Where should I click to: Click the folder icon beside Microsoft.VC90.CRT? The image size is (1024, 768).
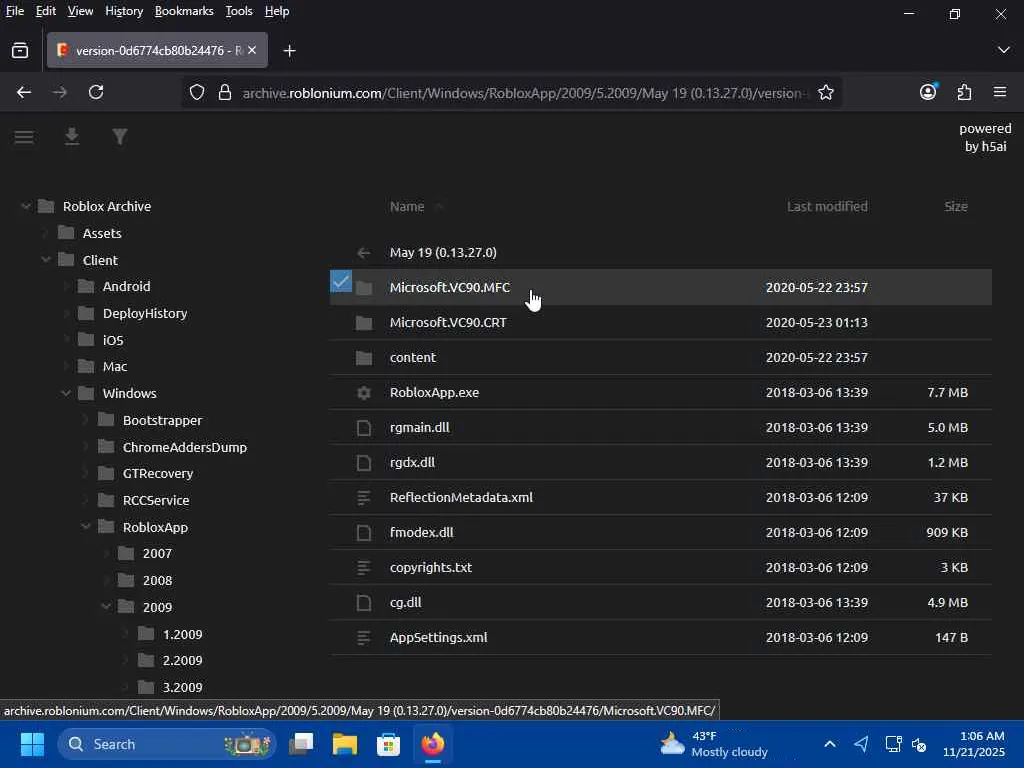pyautogui.click(x=364, y=323)
